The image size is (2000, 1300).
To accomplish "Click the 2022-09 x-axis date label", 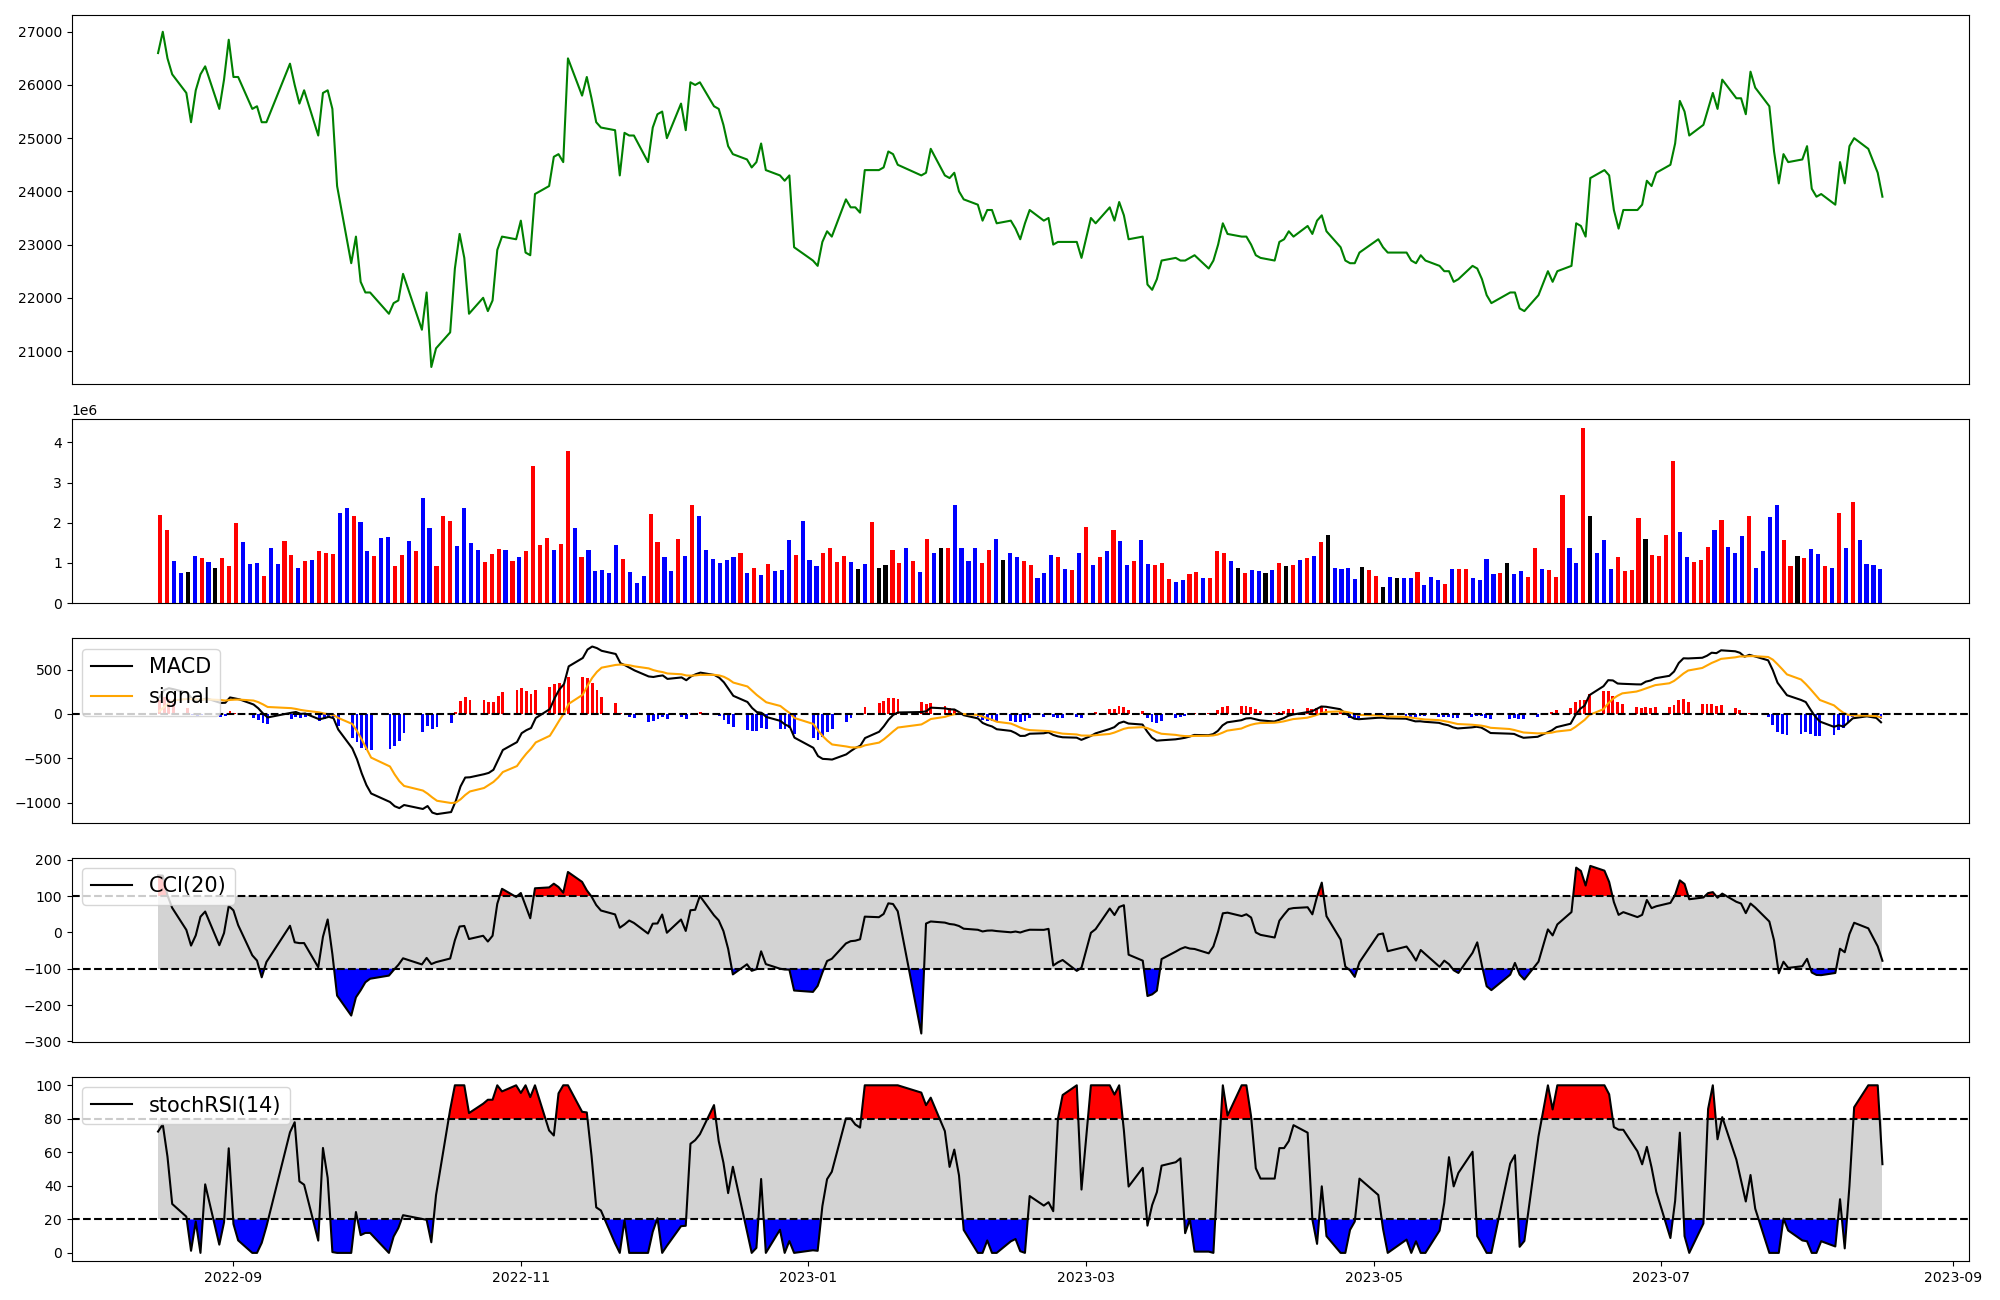I will [233, 1277].
